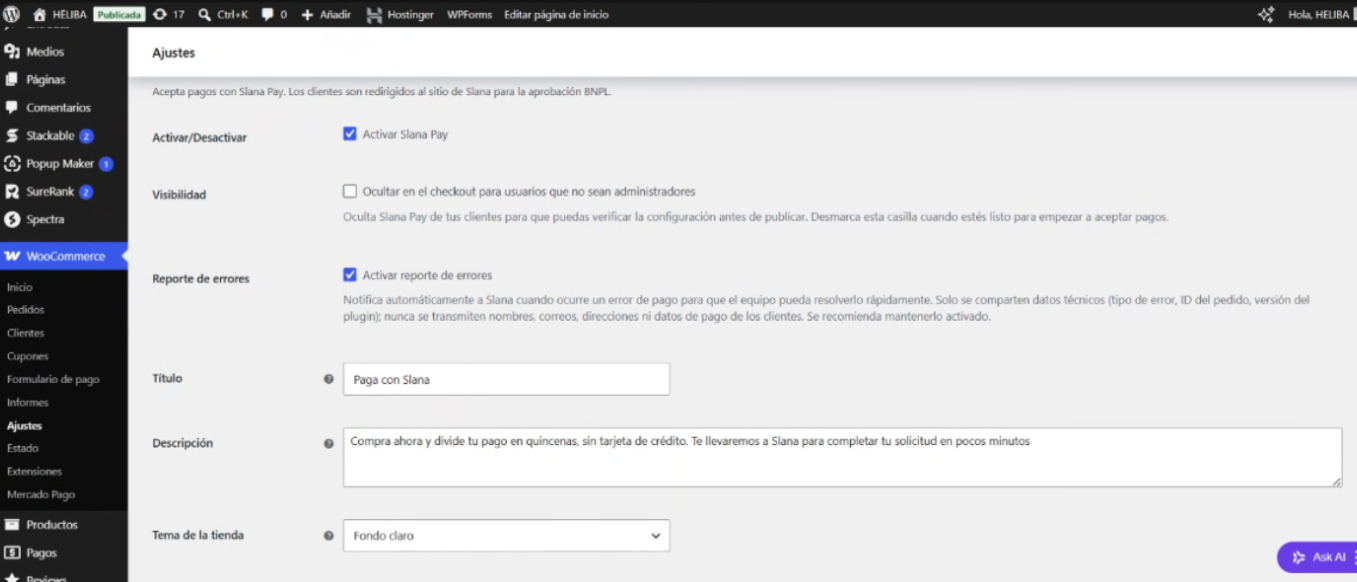Click the SureRank notification badge
Image resolution: width=1357 pixels, height=582 pixels.
click(x=86, y=191)
